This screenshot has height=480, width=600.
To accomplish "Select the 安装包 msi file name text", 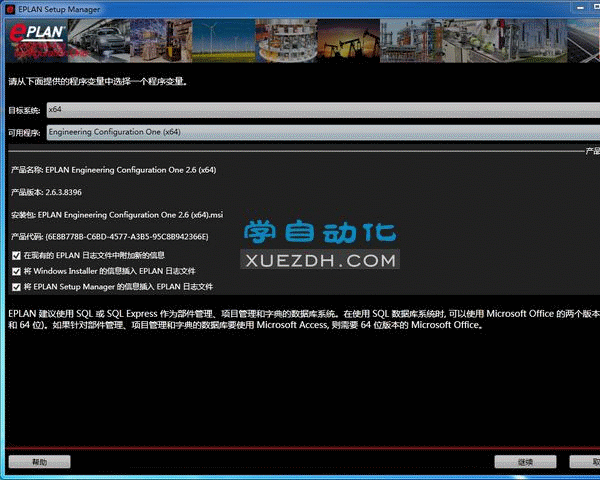I will (x=130, y=215).
